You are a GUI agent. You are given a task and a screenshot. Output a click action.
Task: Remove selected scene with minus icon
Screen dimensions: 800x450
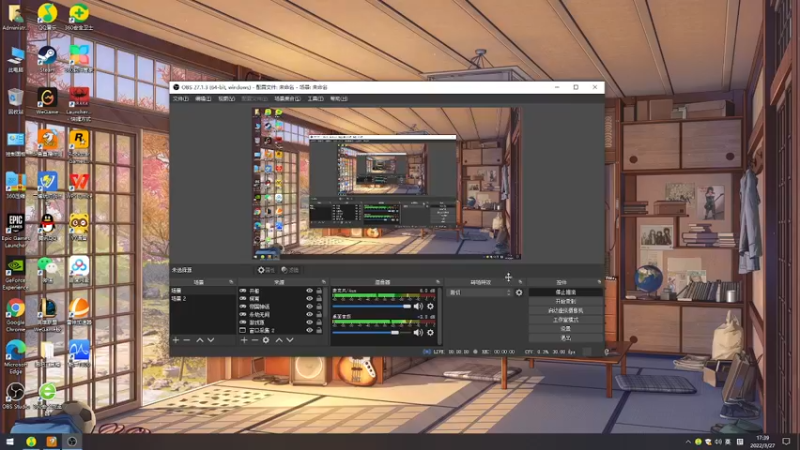coord(187,340)
